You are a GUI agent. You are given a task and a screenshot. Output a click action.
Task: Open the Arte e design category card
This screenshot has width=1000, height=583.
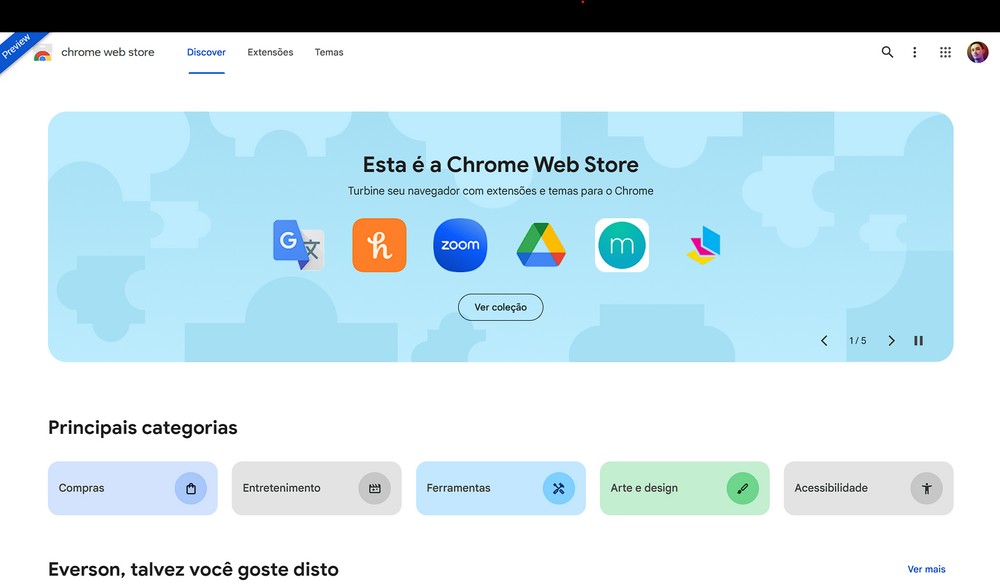coord(684,489)
